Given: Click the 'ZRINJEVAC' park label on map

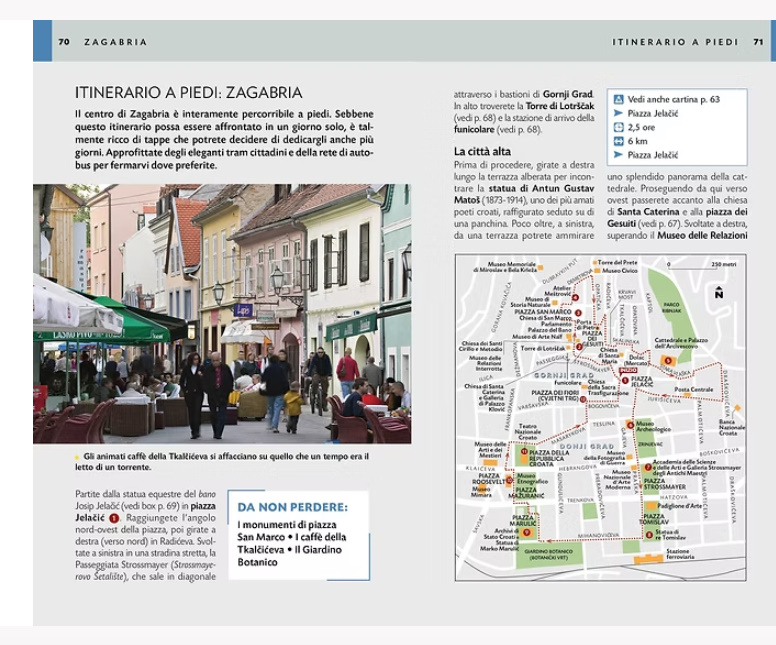Looking at the screenshot, I should pos(650,445).
